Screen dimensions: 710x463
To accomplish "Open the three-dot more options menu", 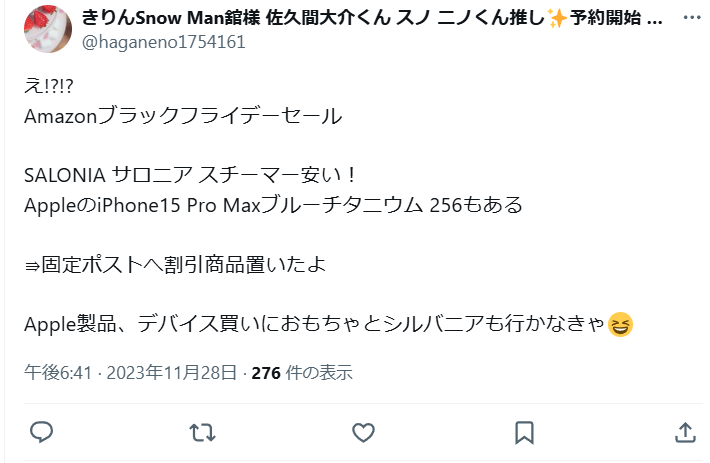I will pos(692,18).
